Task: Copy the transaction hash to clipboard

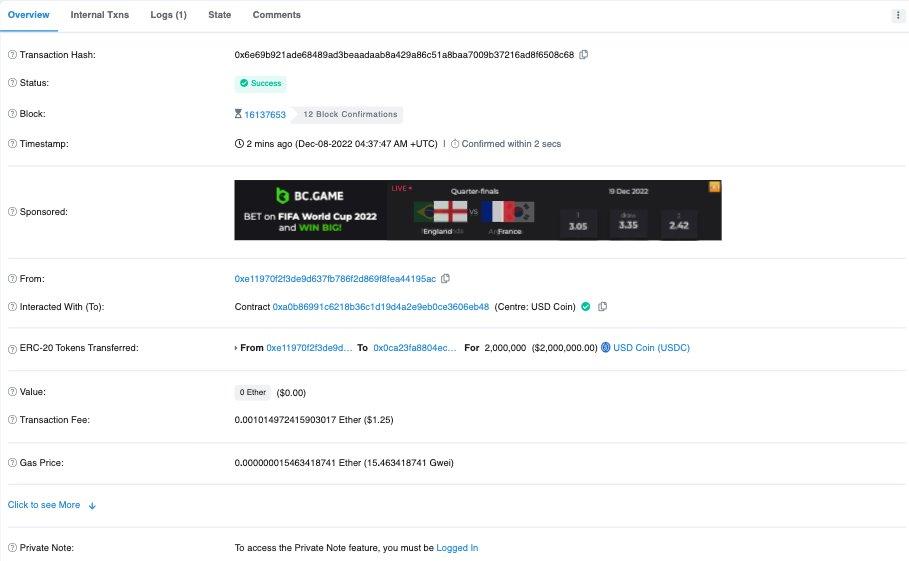Action: (x=584, y=54)
